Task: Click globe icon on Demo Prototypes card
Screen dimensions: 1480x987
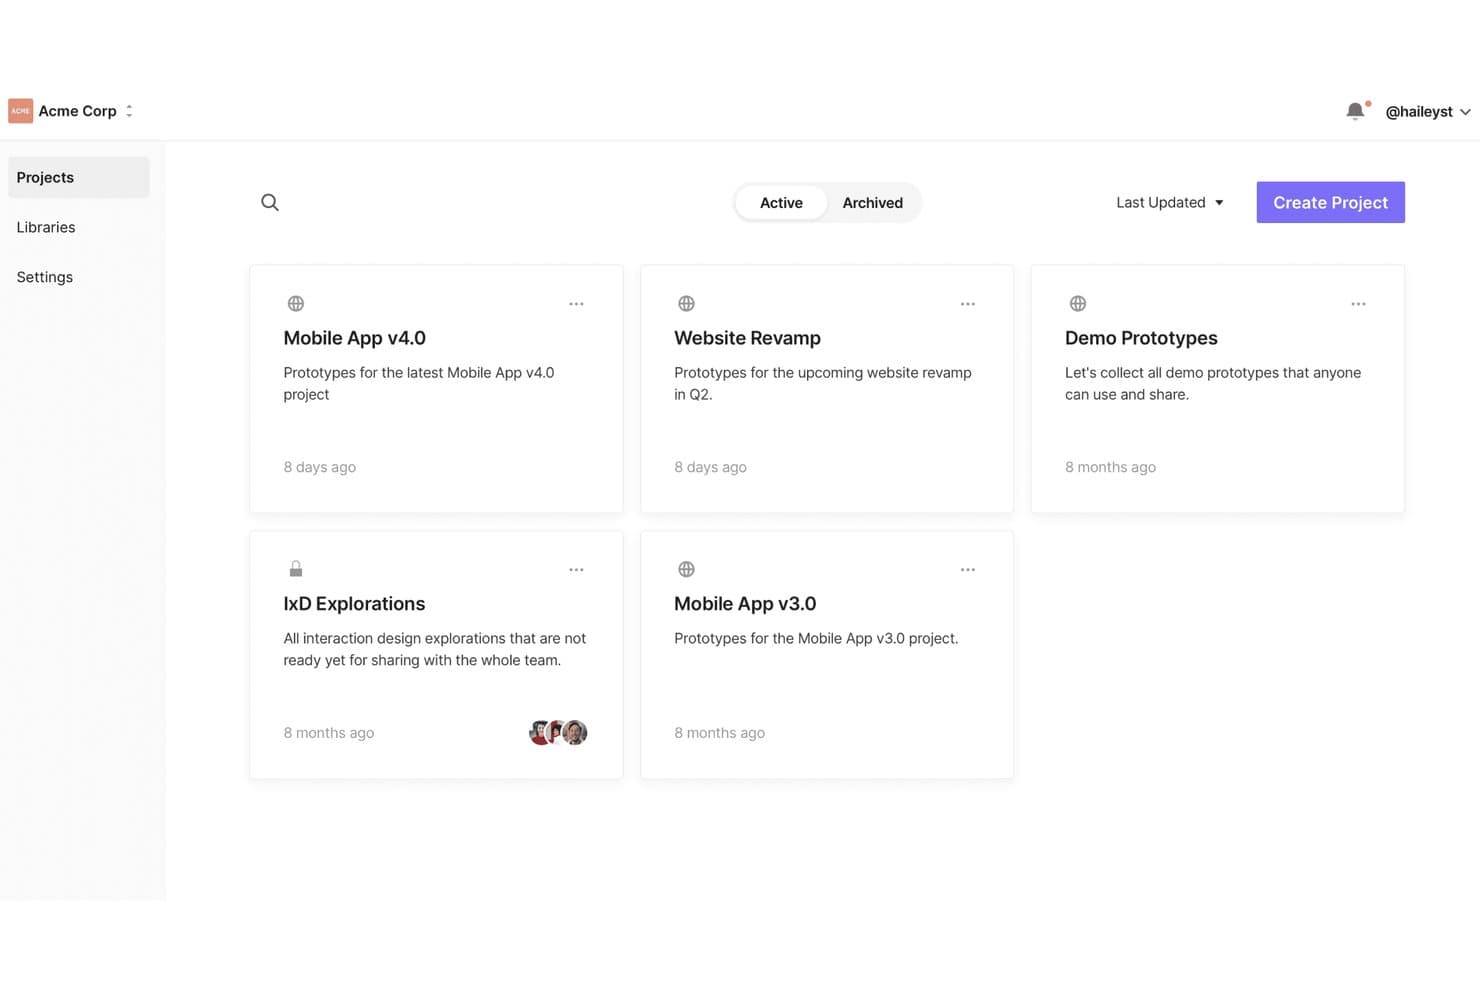Action: click(x=1077, y=303)
